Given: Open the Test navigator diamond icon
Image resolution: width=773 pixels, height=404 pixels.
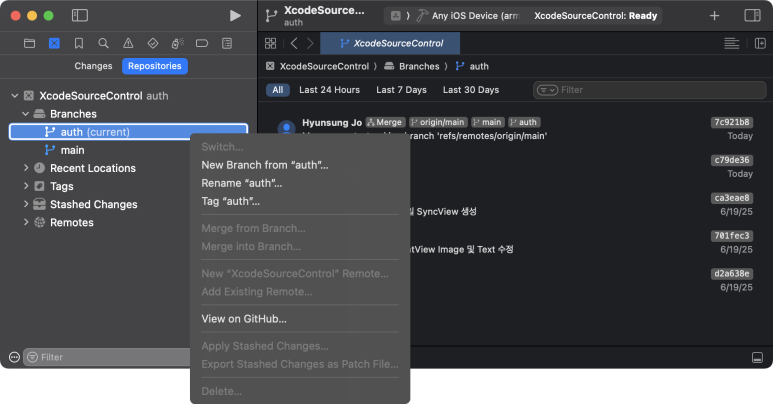Looking at the screenshot, I should [x=153, y=43].
